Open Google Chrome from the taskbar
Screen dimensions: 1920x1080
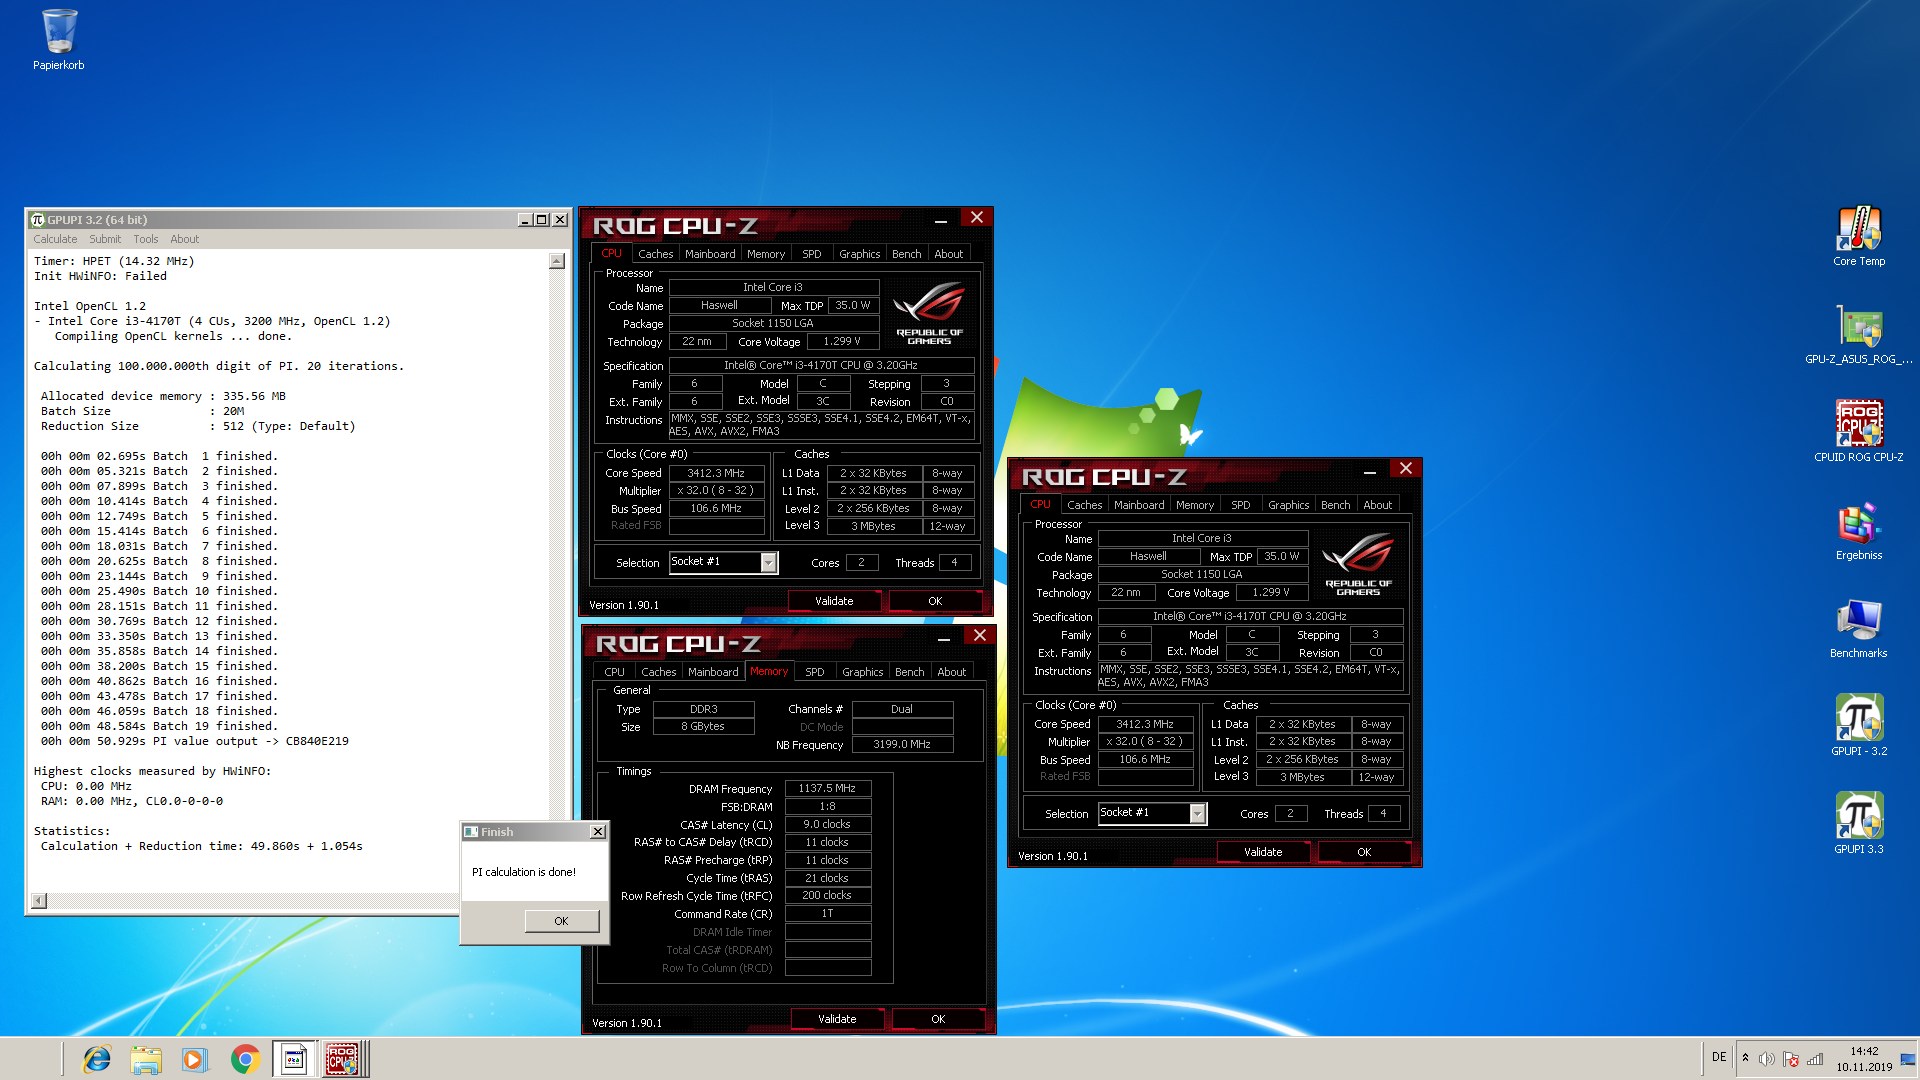tap(245, 1059)
